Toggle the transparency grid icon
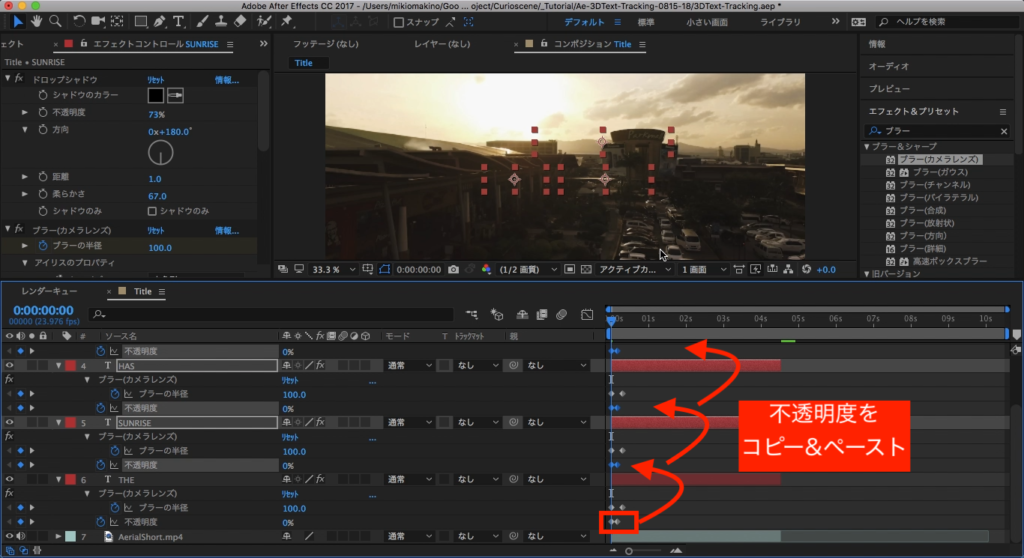This screenshot has width=1024, height=558. (x=586, y=269)
